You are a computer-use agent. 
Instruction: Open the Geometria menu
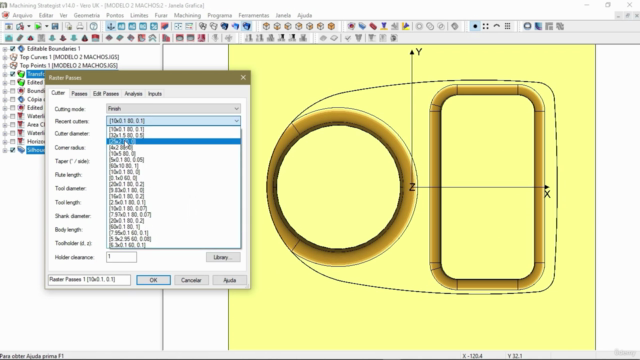pyautogui.click(x=87, y=16)
